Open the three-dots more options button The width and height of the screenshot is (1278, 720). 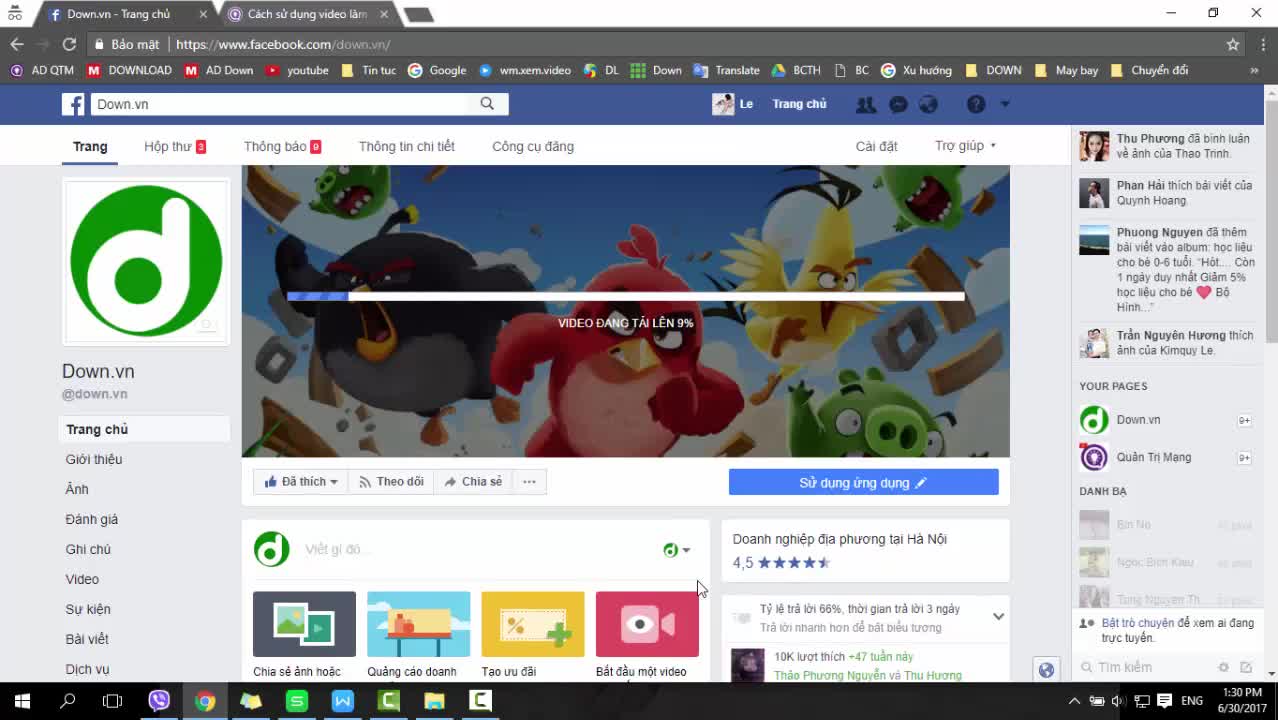pos(529,482)
